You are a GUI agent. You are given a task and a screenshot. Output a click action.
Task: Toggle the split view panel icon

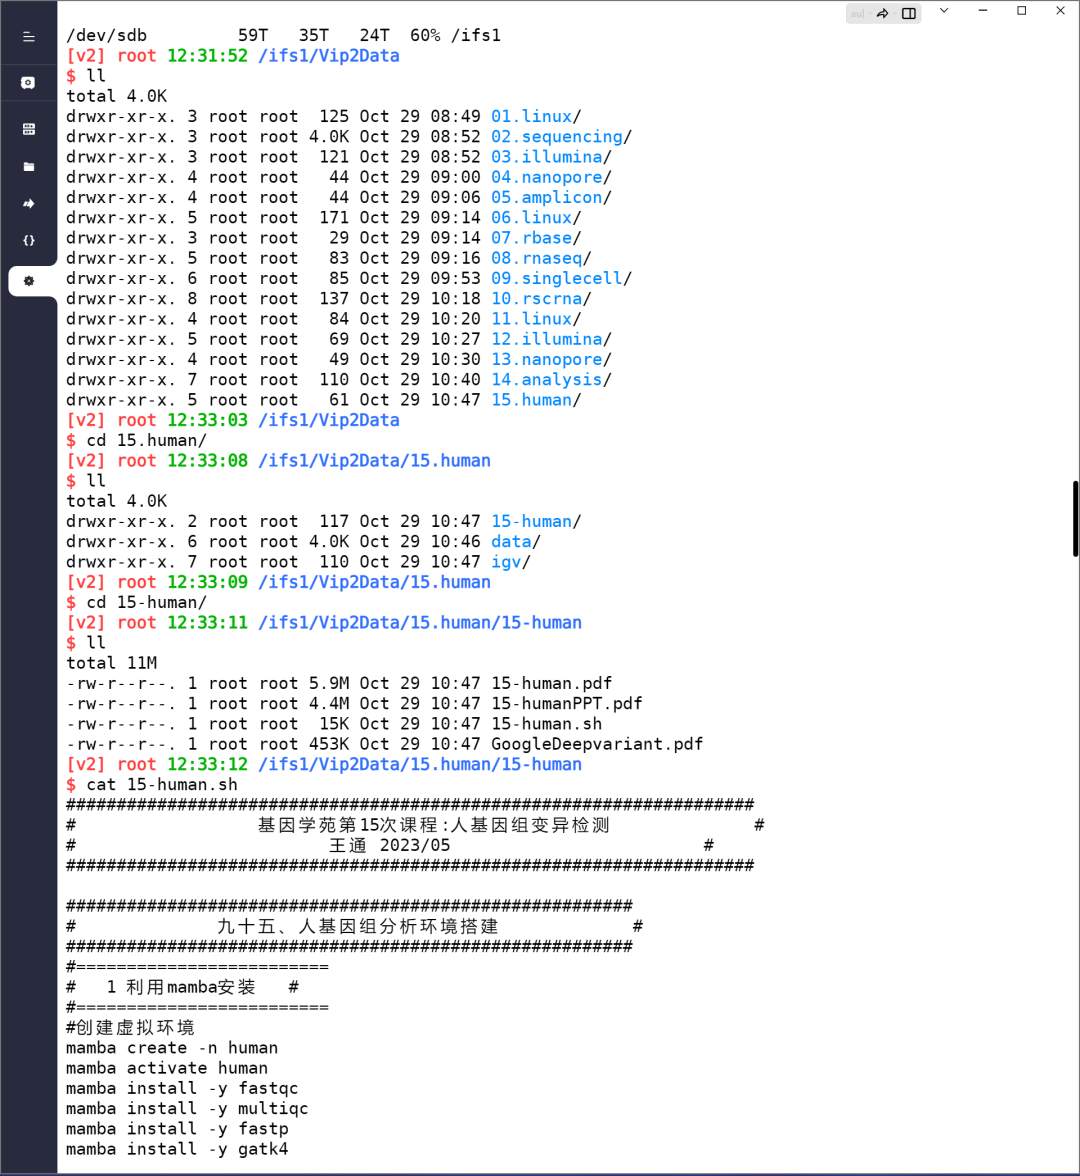[x=909, y=14]
